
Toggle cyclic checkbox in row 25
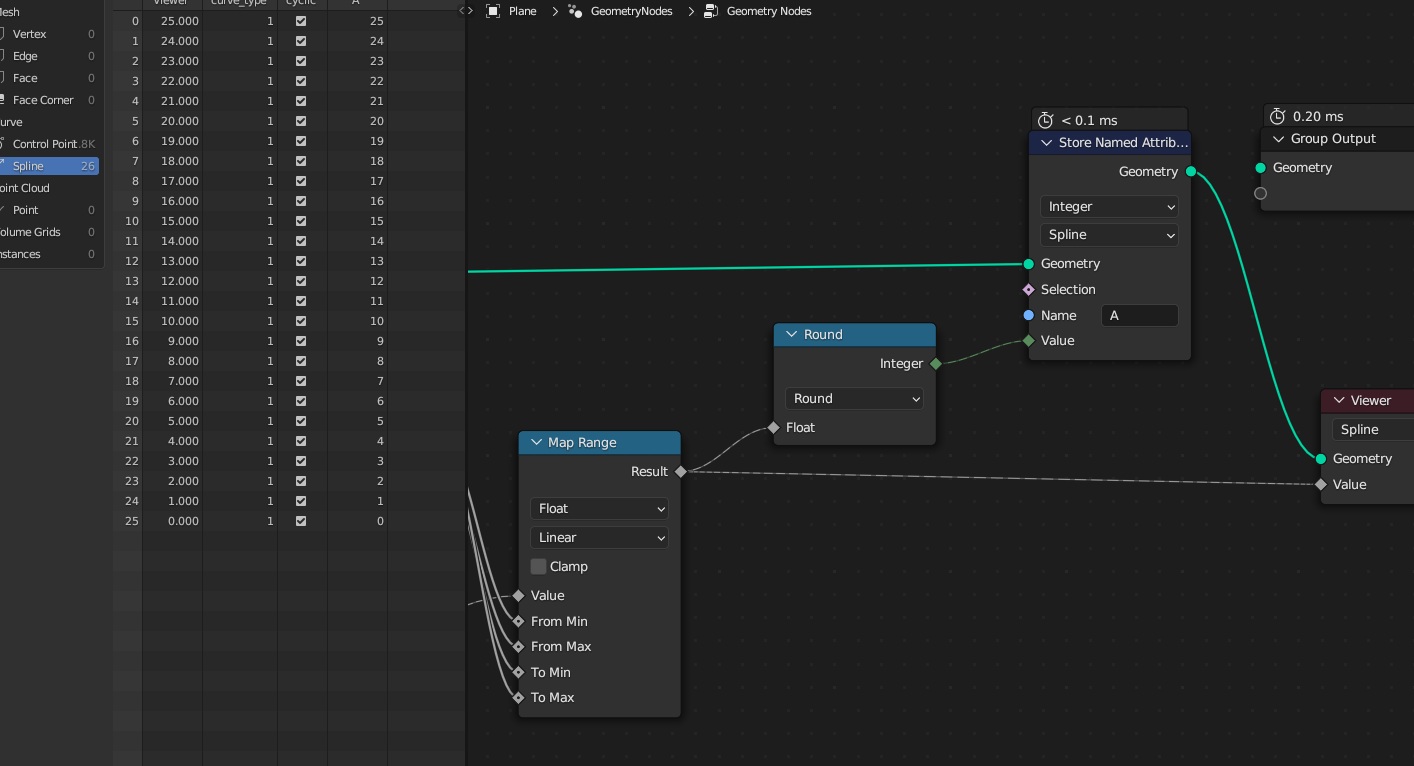[301, 521]
